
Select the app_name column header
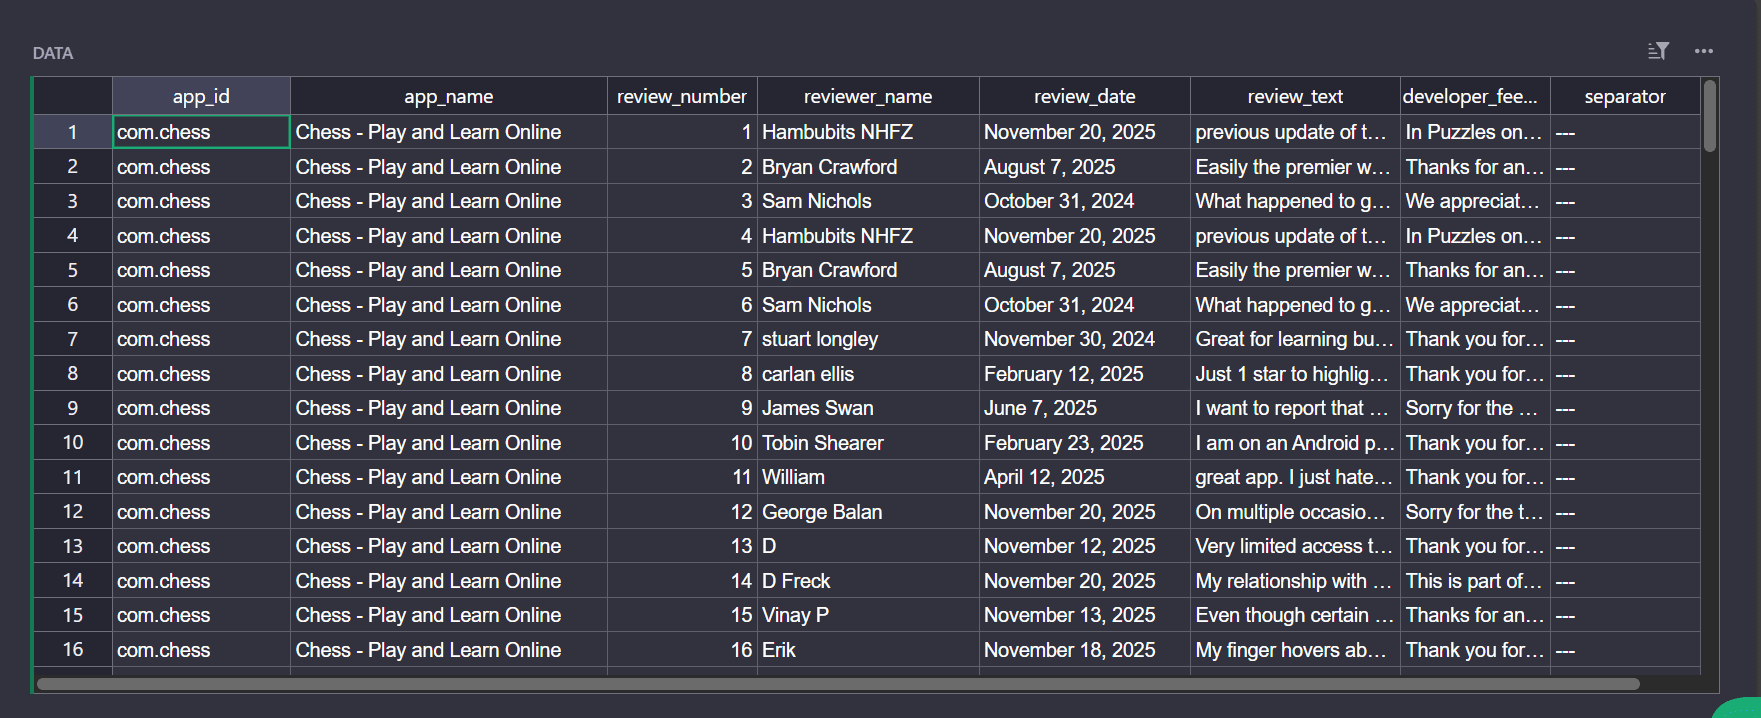coord(449,96)
